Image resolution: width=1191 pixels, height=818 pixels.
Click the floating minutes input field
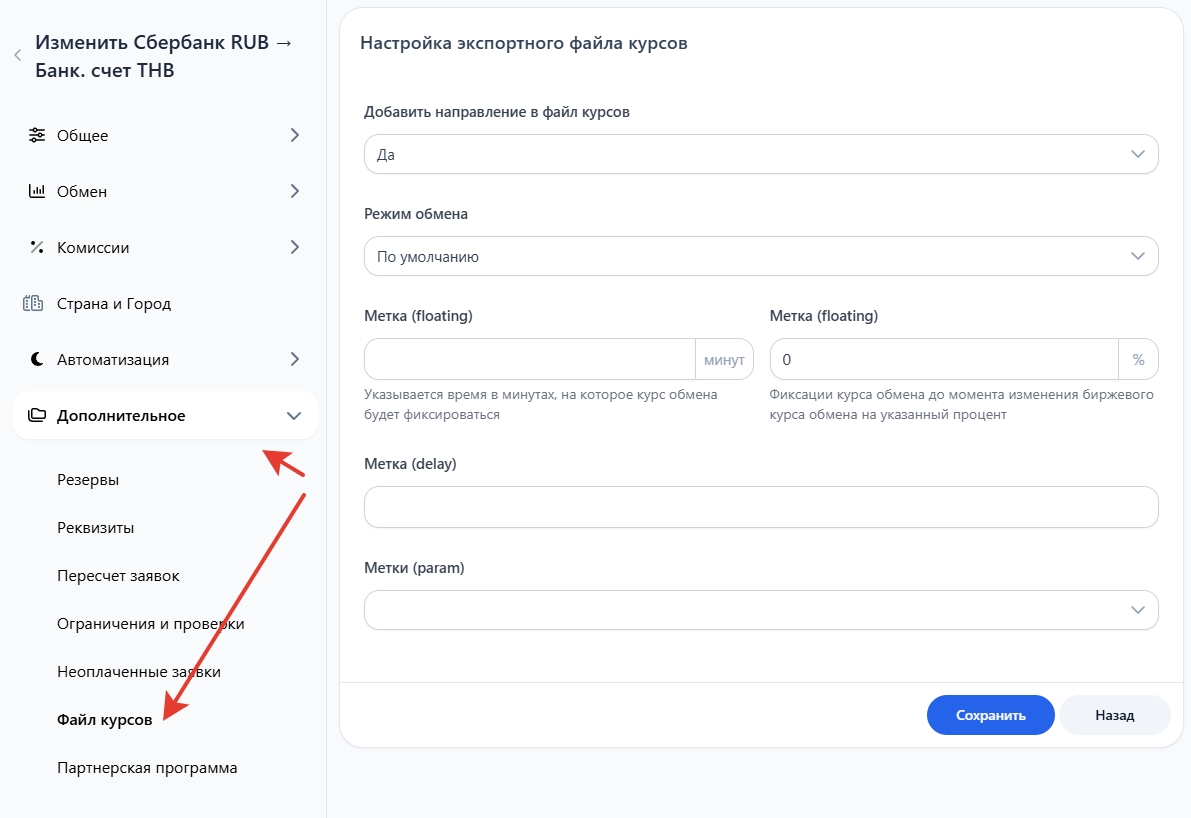(529, 359)
